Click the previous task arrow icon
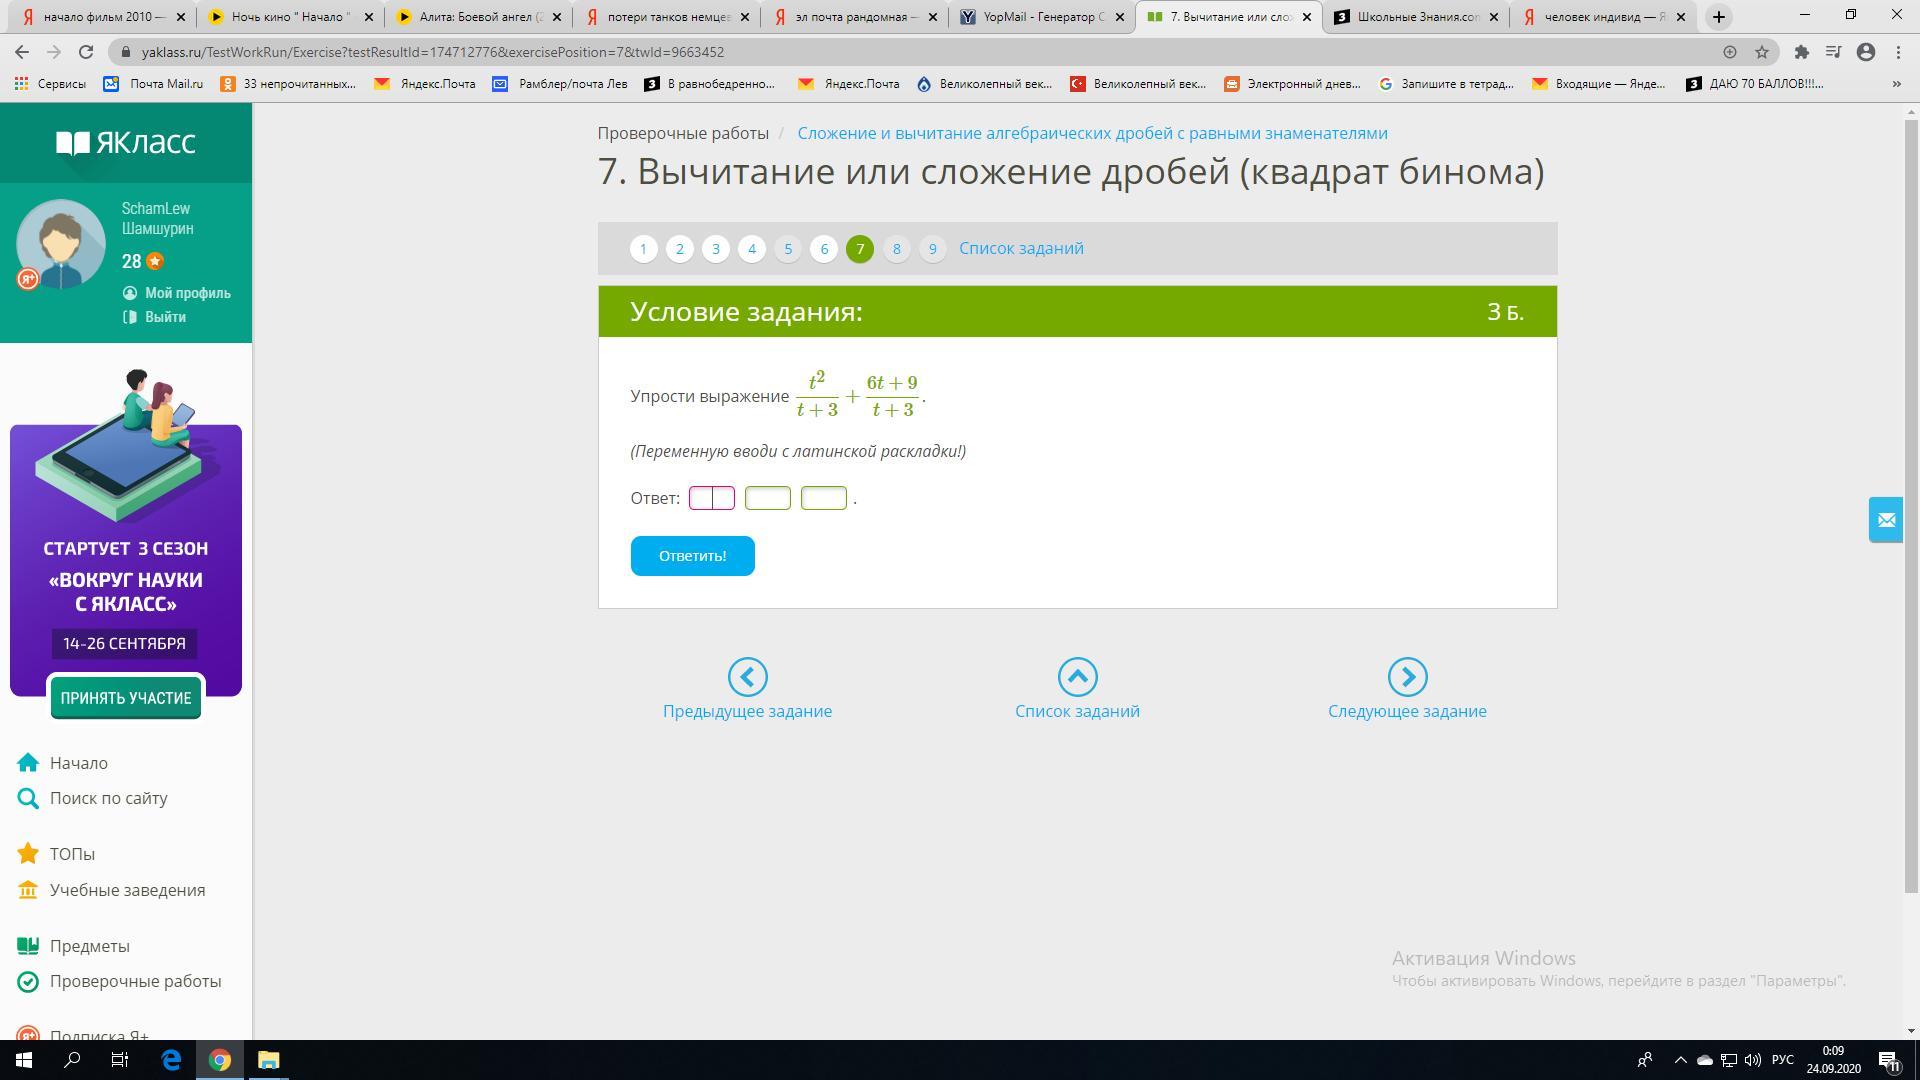 coord(747,677)
